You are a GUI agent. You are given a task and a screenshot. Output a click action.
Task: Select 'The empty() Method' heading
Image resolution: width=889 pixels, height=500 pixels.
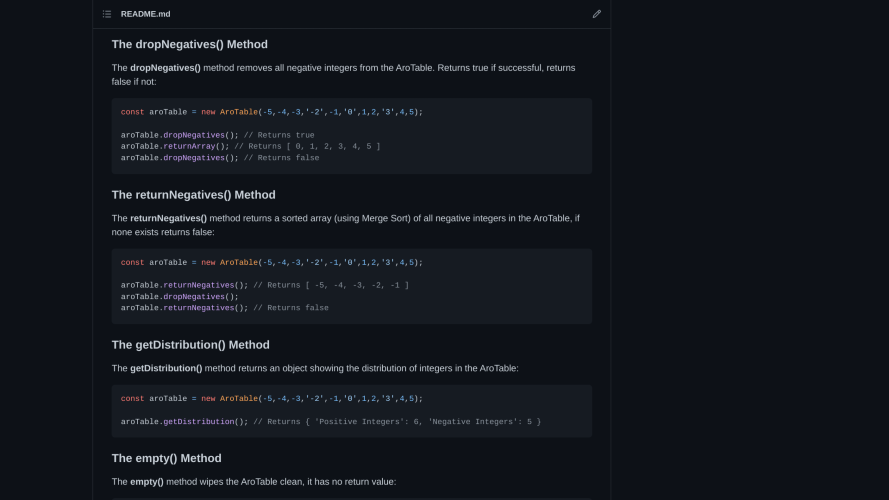pos(166,458)
